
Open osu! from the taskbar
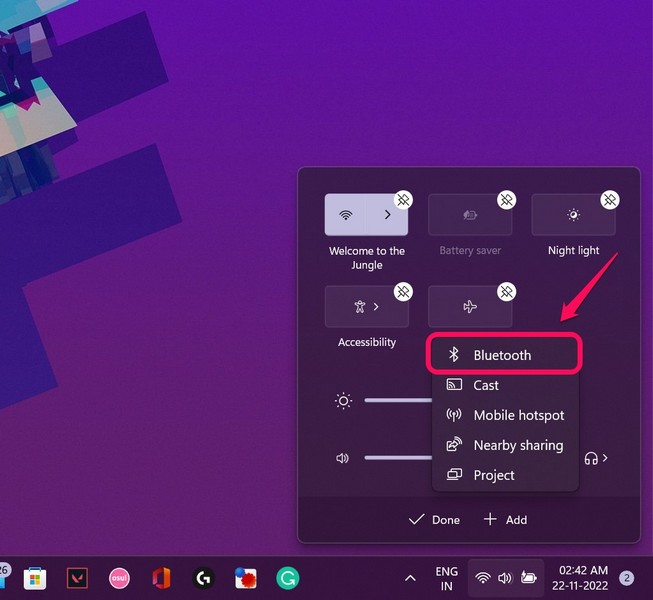point(119,578)
